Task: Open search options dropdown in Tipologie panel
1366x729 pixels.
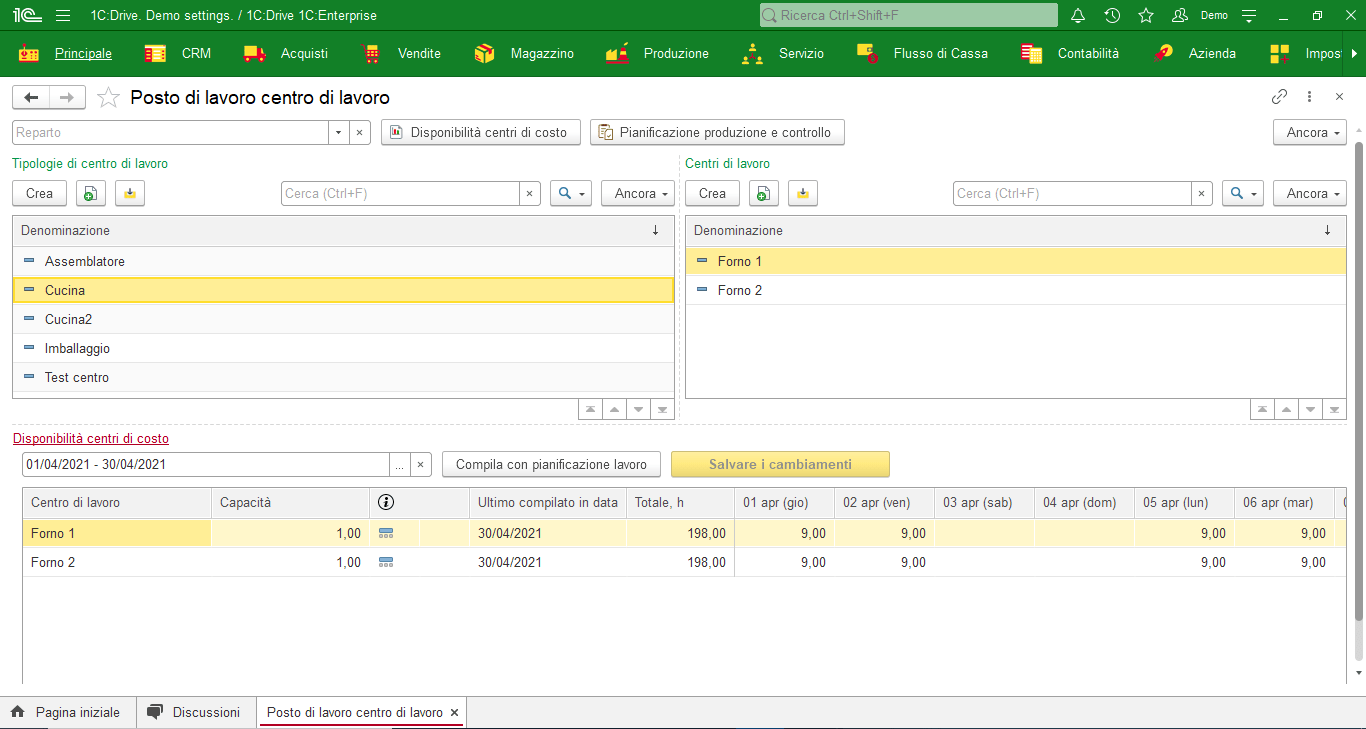Action: [571, 194]
